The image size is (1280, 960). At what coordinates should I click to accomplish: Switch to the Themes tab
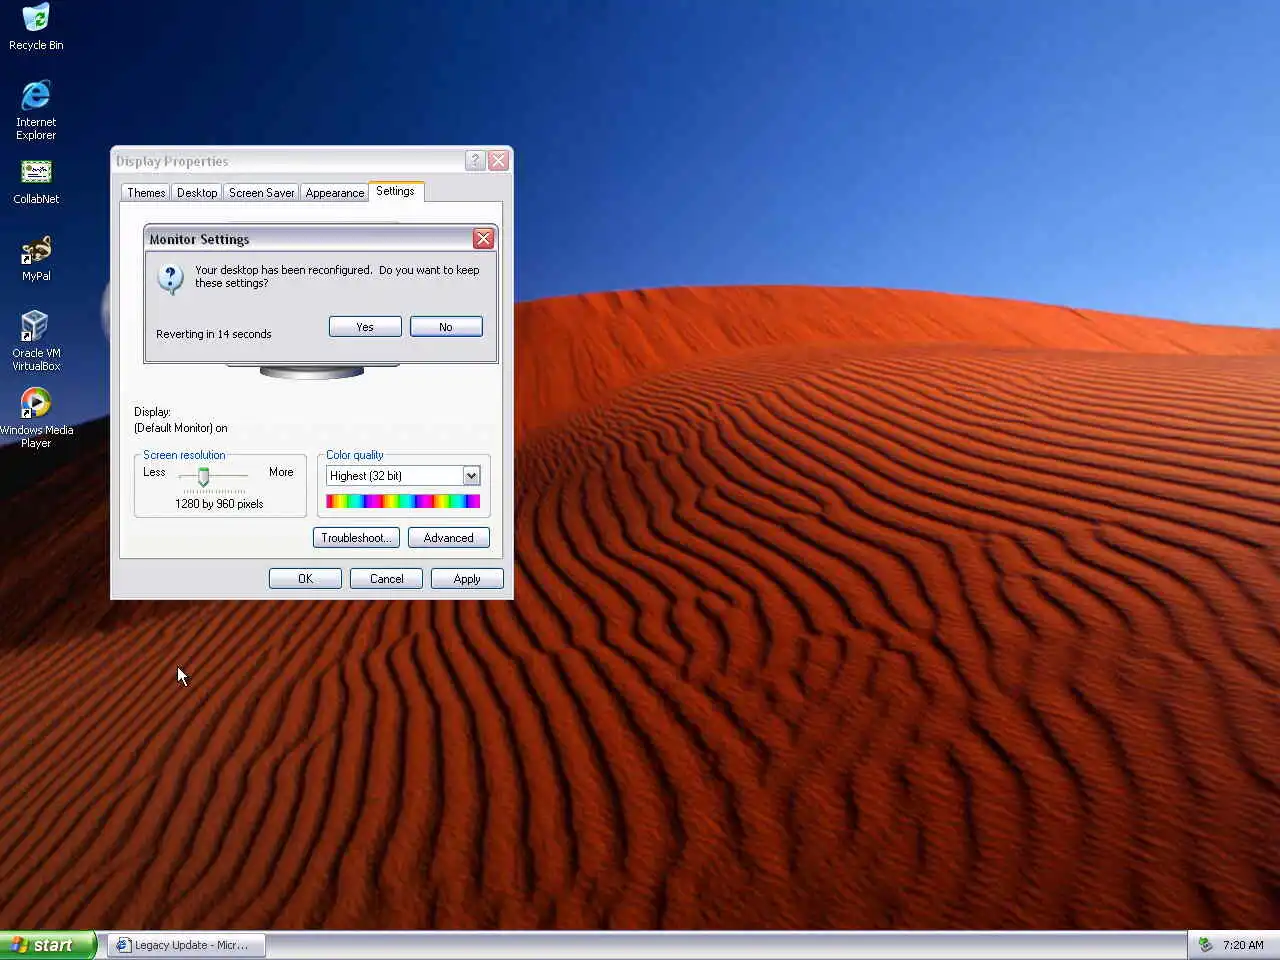click(146, 193)
